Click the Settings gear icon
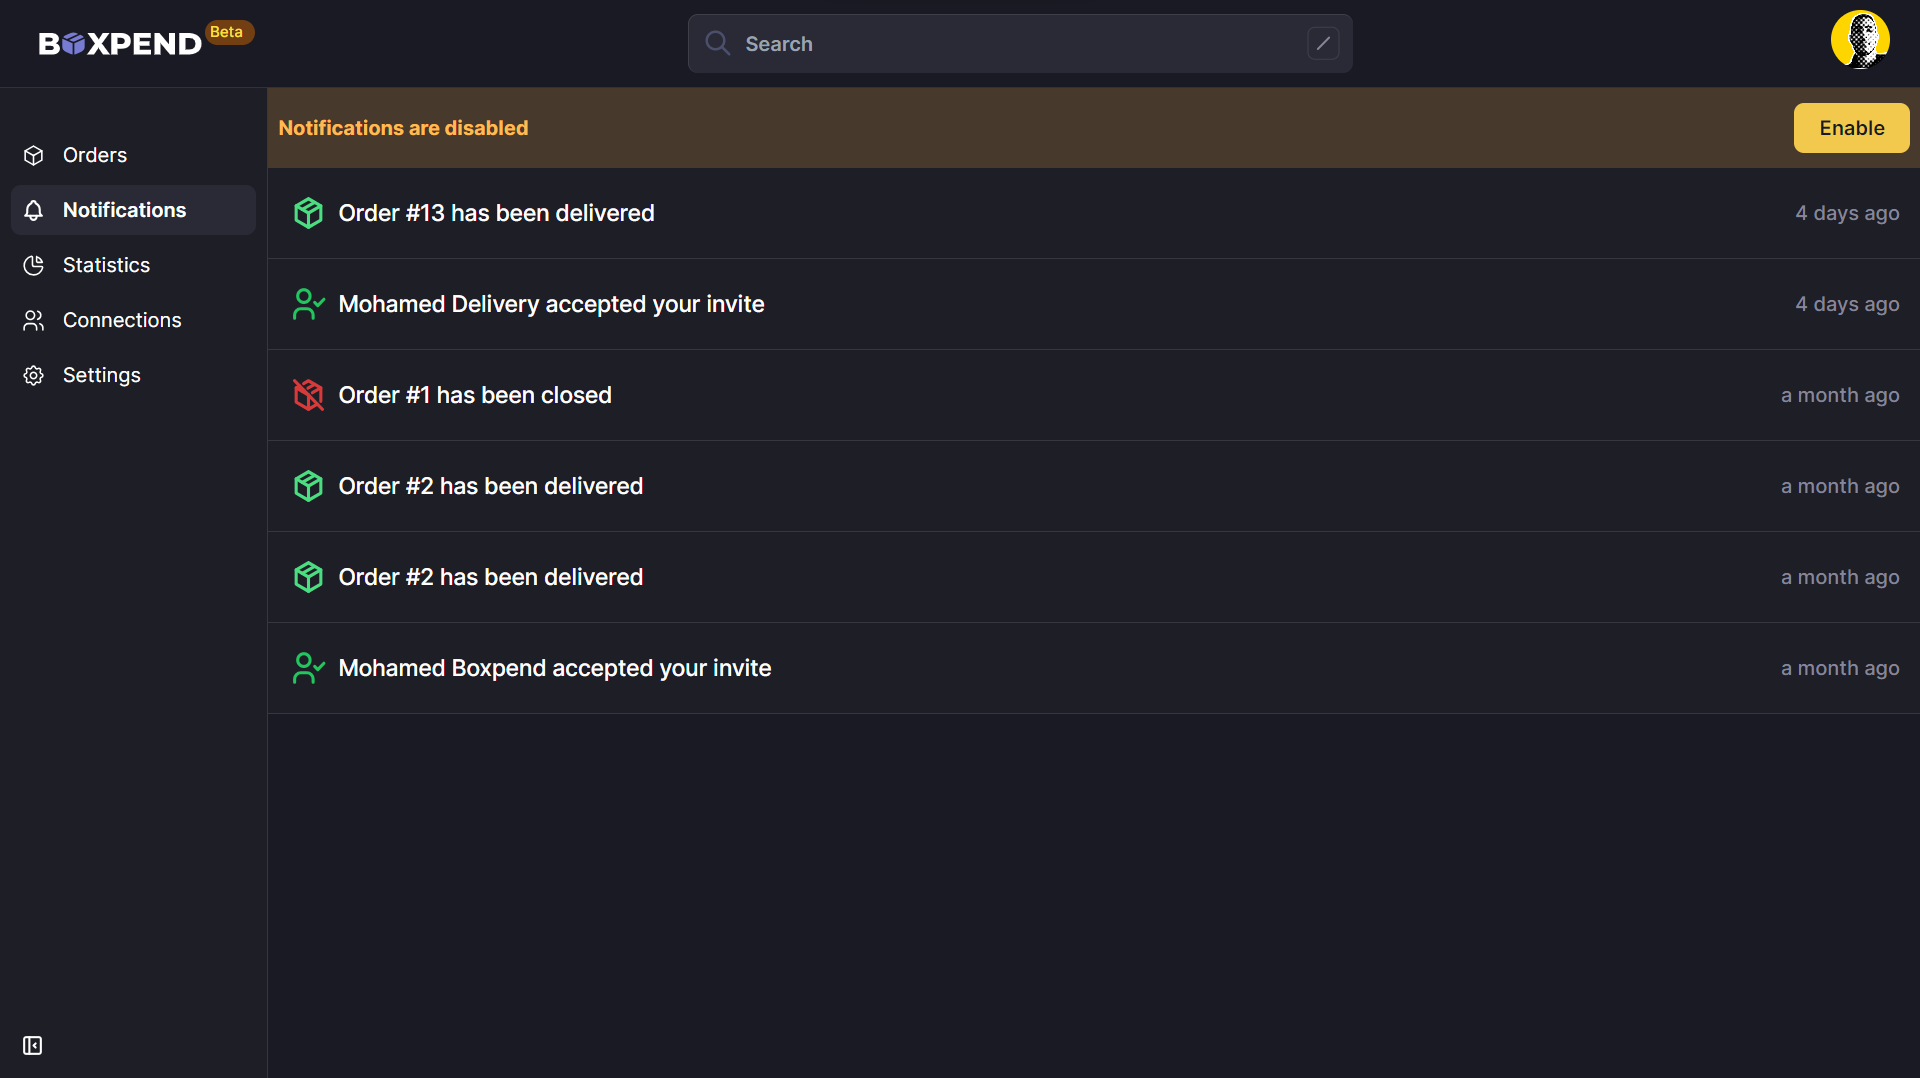 tap(34, 375)
